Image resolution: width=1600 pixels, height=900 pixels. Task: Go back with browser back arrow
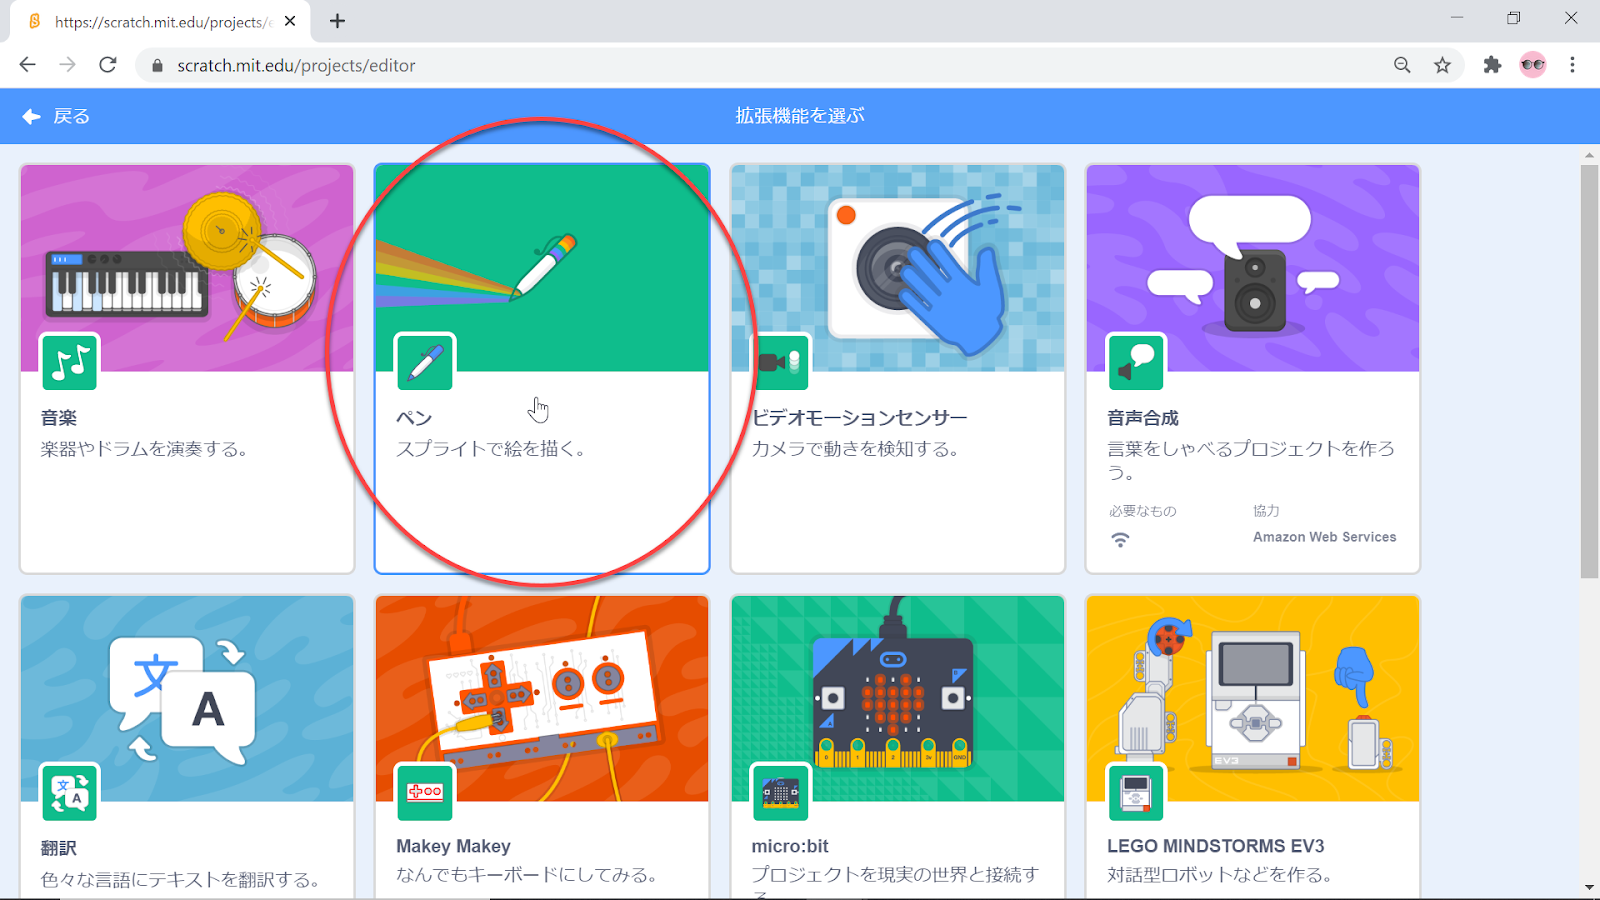tap(27, 65)
